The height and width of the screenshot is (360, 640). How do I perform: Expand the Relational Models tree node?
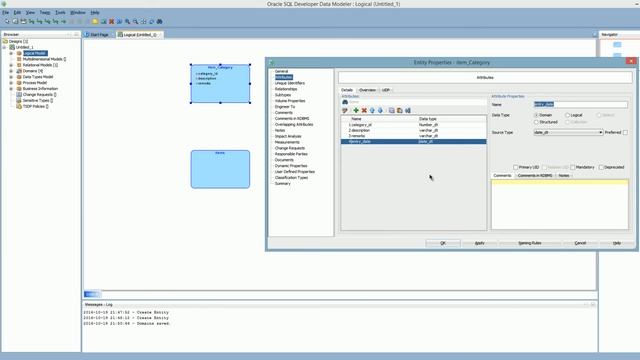pyautogui.click(x=11, y=65)
